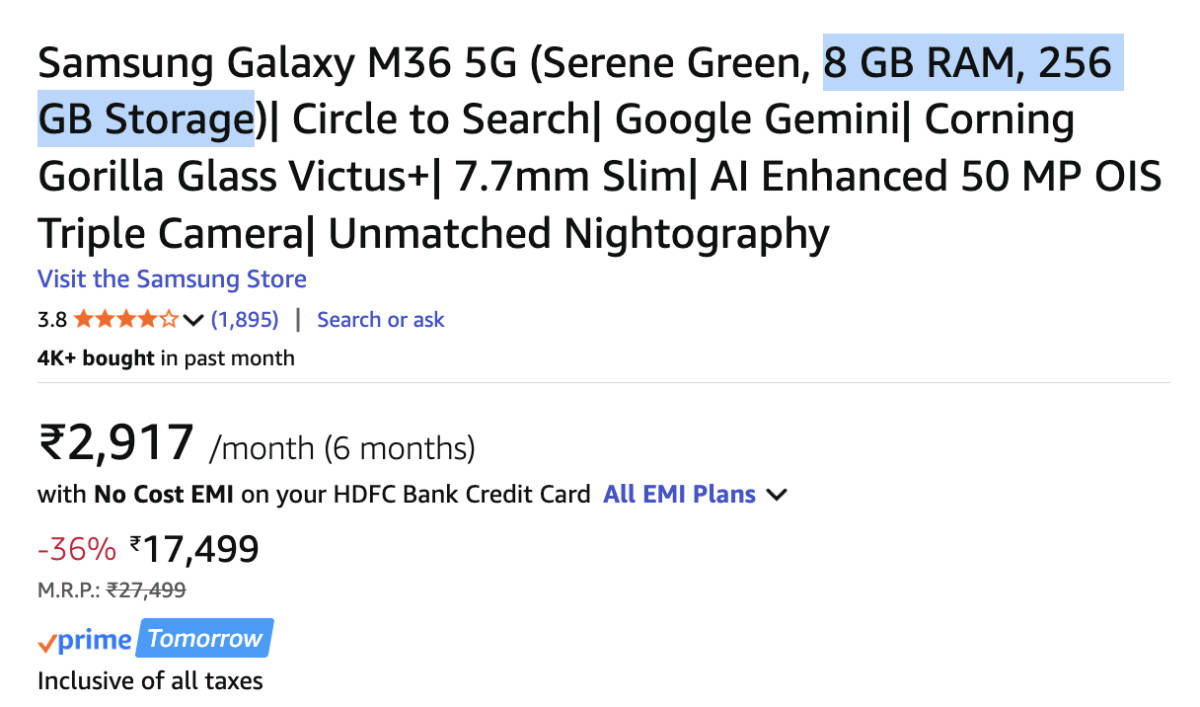Click the /month (6 months) text
The height and width of the screenshot is (707, 1200).
[342, 448]
